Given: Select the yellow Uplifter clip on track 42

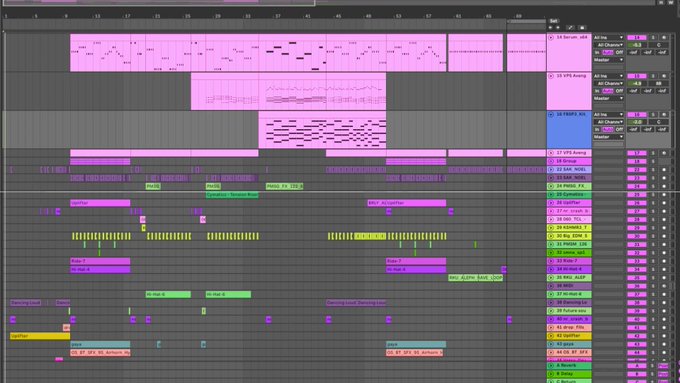Looking at the screenshot, I should click(x=40, y=336).
